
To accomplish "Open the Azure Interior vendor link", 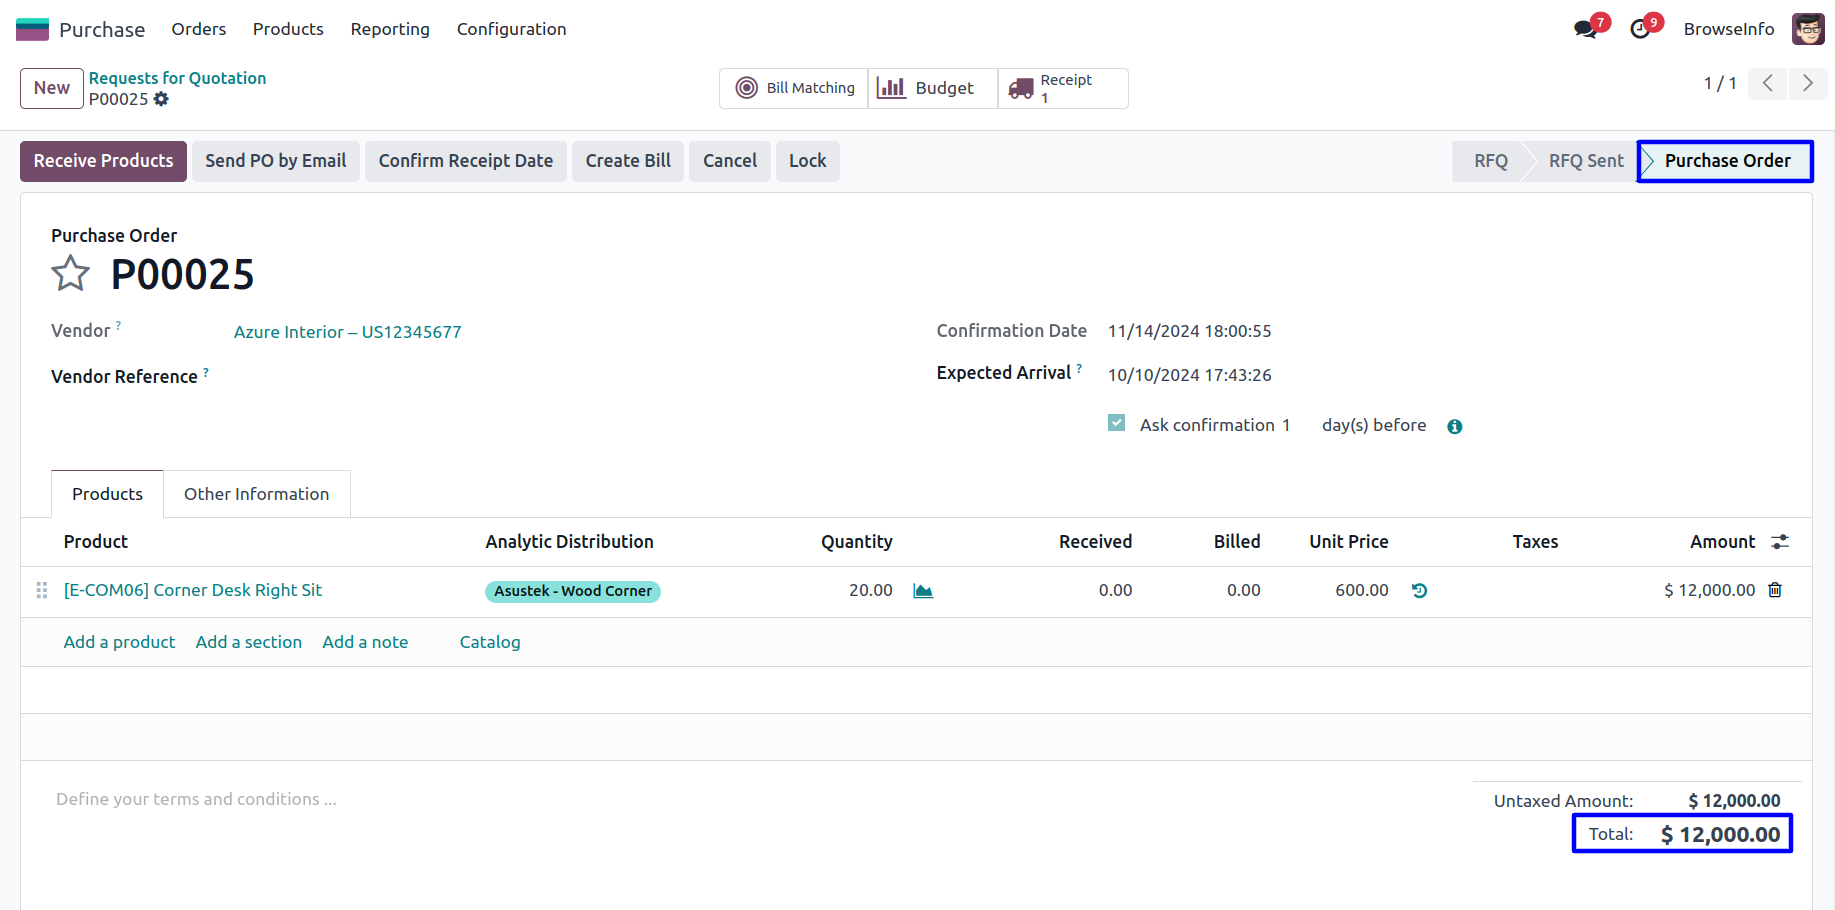I will click(x=347, y=332).
